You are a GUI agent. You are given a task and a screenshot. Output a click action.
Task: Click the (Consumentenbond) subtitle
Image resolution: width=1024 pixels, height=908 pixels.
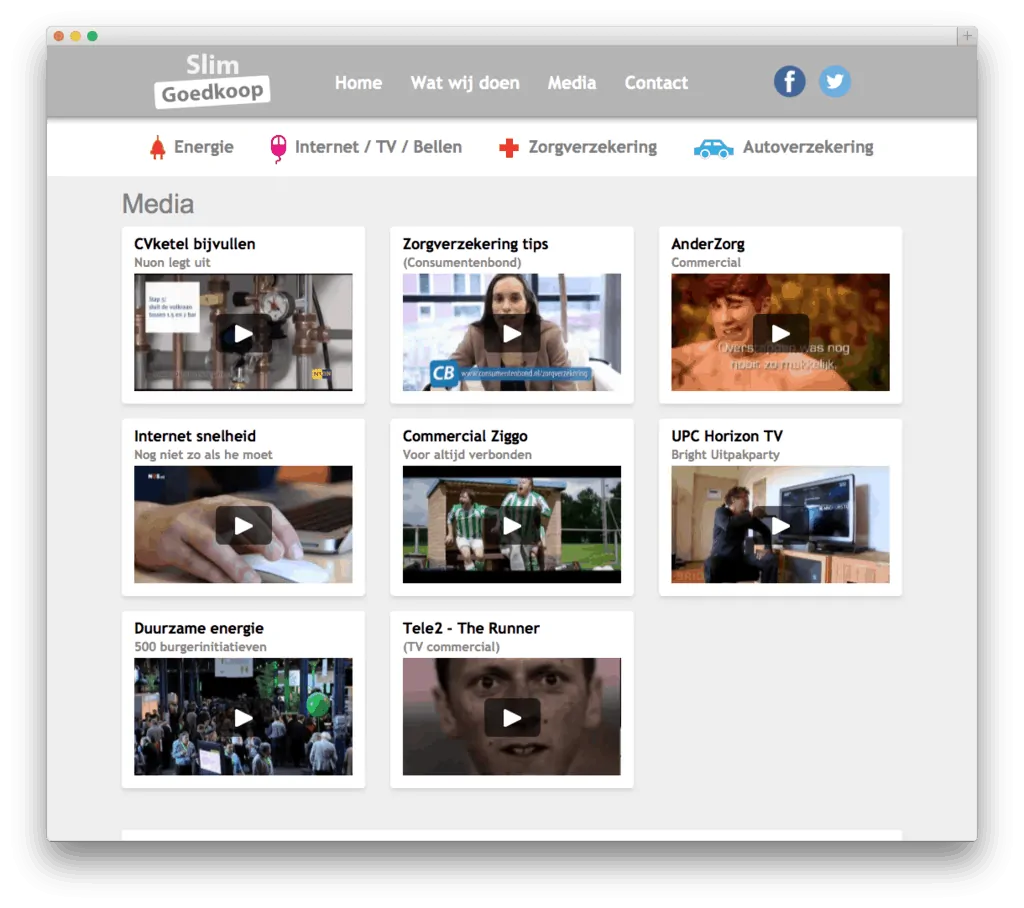coord(462,262)
